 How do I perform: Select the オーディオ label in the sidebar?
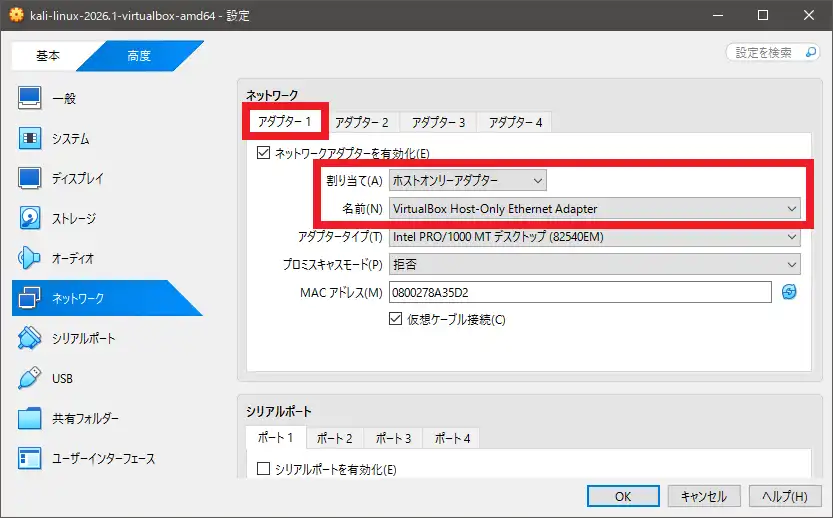tap(73, 258)
